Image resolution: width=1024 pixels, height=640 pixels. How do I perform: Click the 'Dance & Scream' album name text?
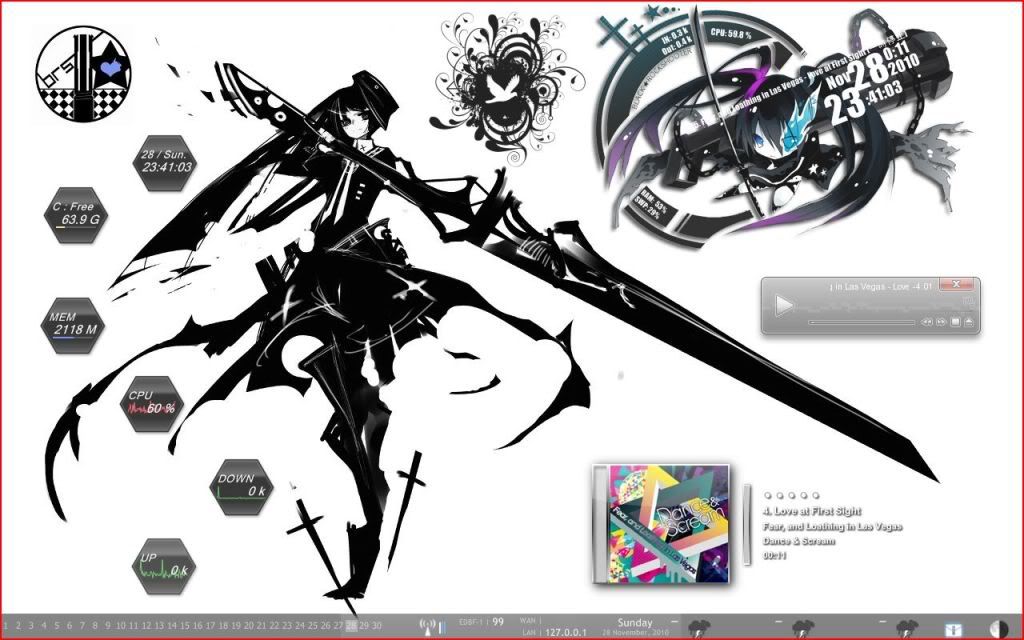coord(799,541)
